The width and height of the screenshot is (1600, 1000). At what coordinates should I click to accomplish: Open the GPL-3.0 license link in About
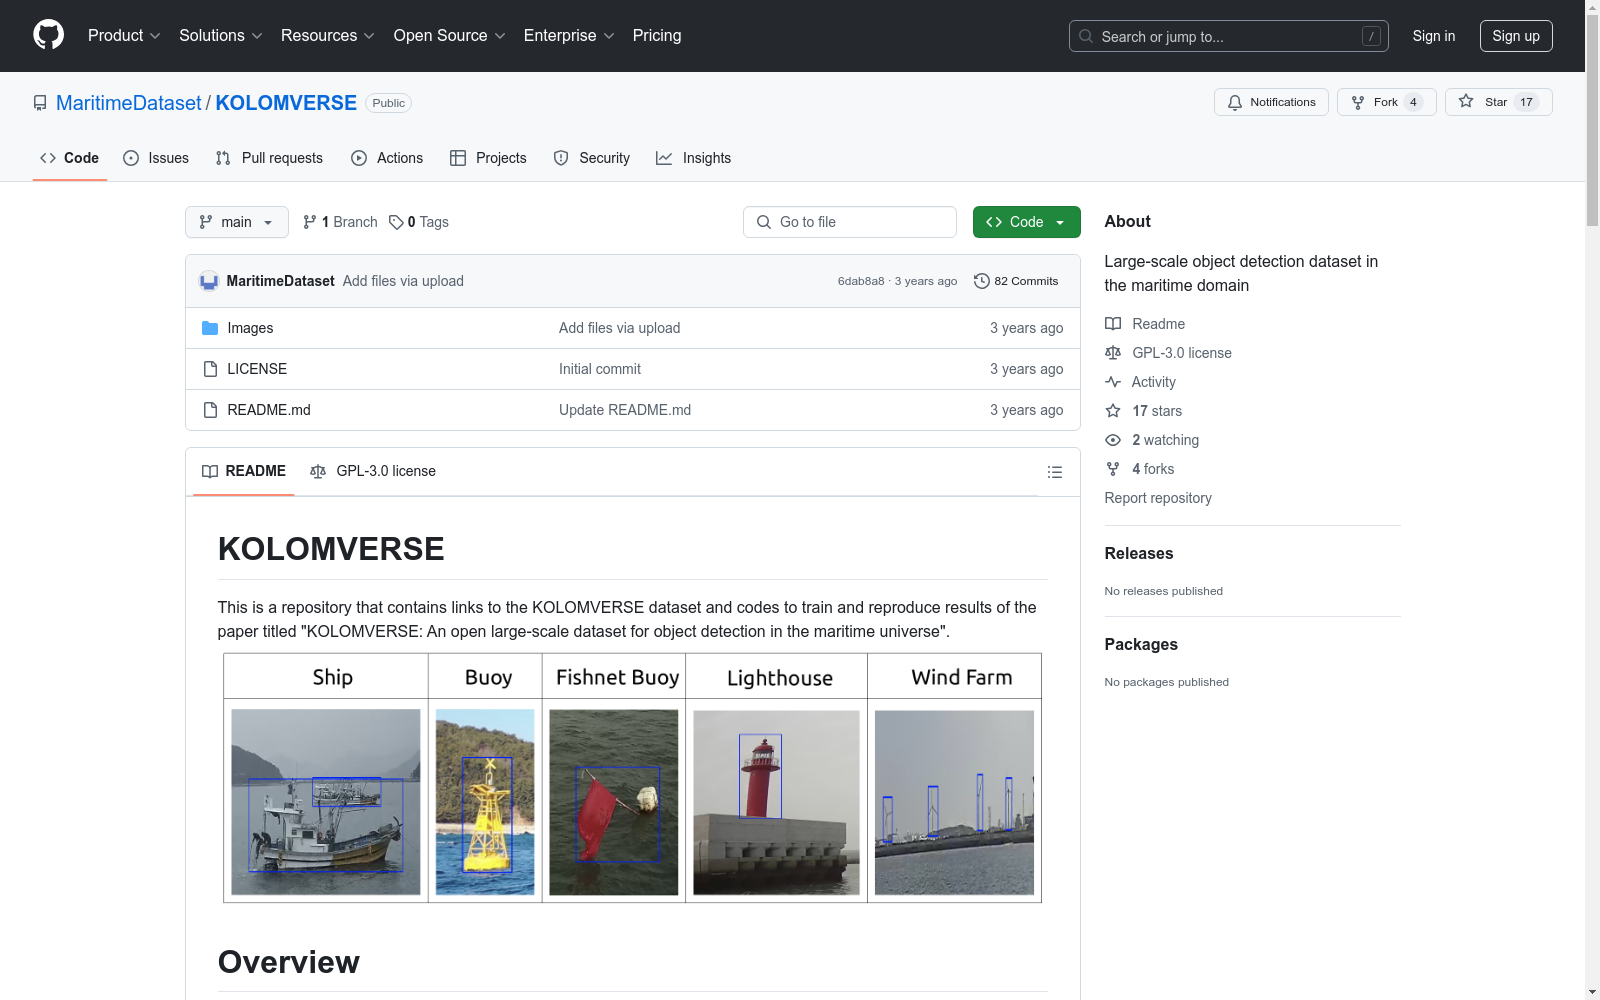click(x=1168, y=353)
